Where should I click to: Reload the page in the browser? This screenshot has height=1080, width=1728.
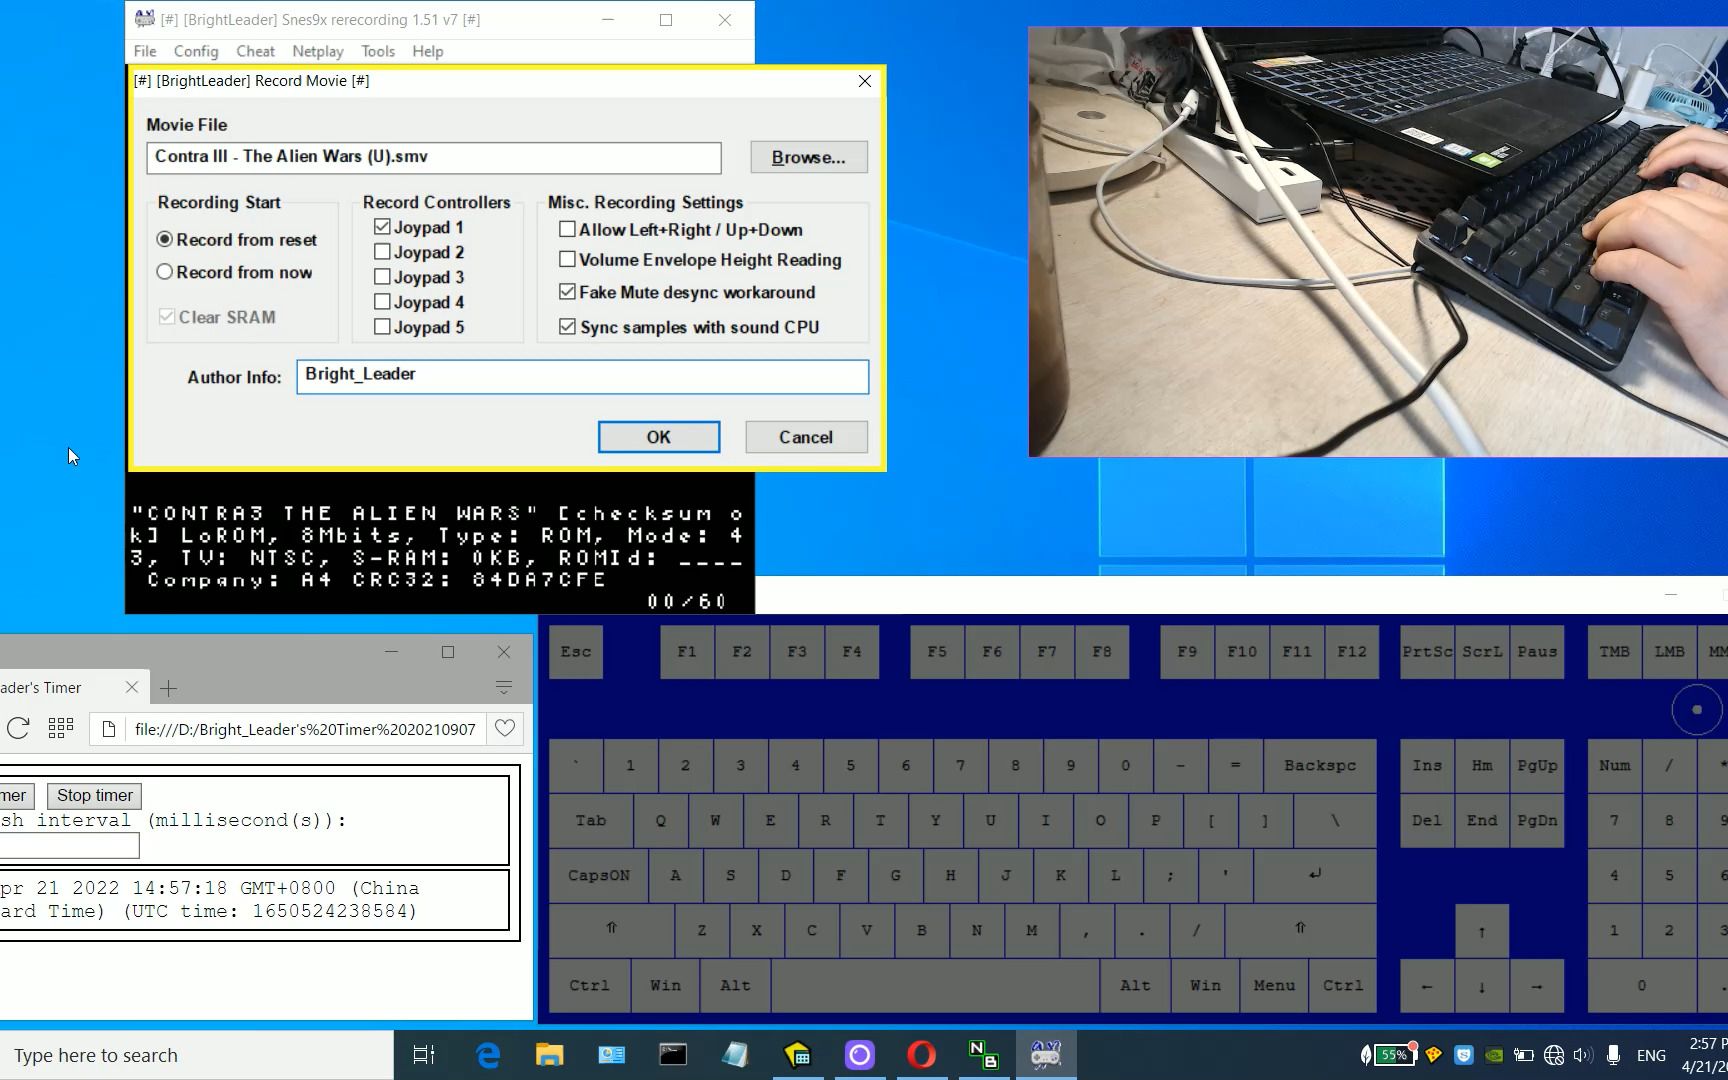(x=18, y=728)
